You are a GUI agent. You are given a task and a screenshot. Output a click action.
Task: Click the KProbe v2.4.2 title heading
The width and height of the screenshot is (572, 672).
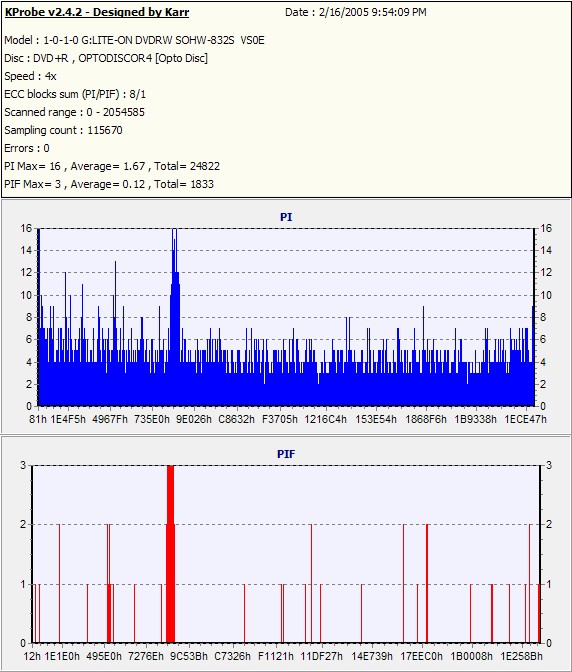click(x=97, y=12)
